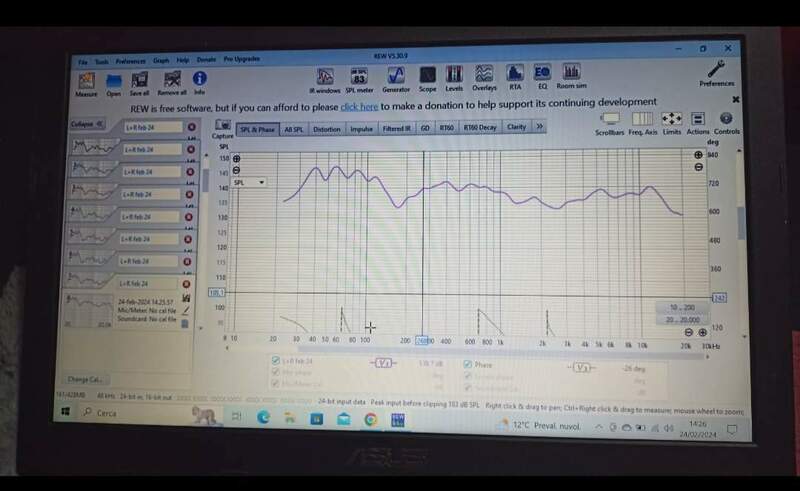This screenshot has width=800, height=491.
Task: Launch the signal Generator
Action: pos(395,77)
